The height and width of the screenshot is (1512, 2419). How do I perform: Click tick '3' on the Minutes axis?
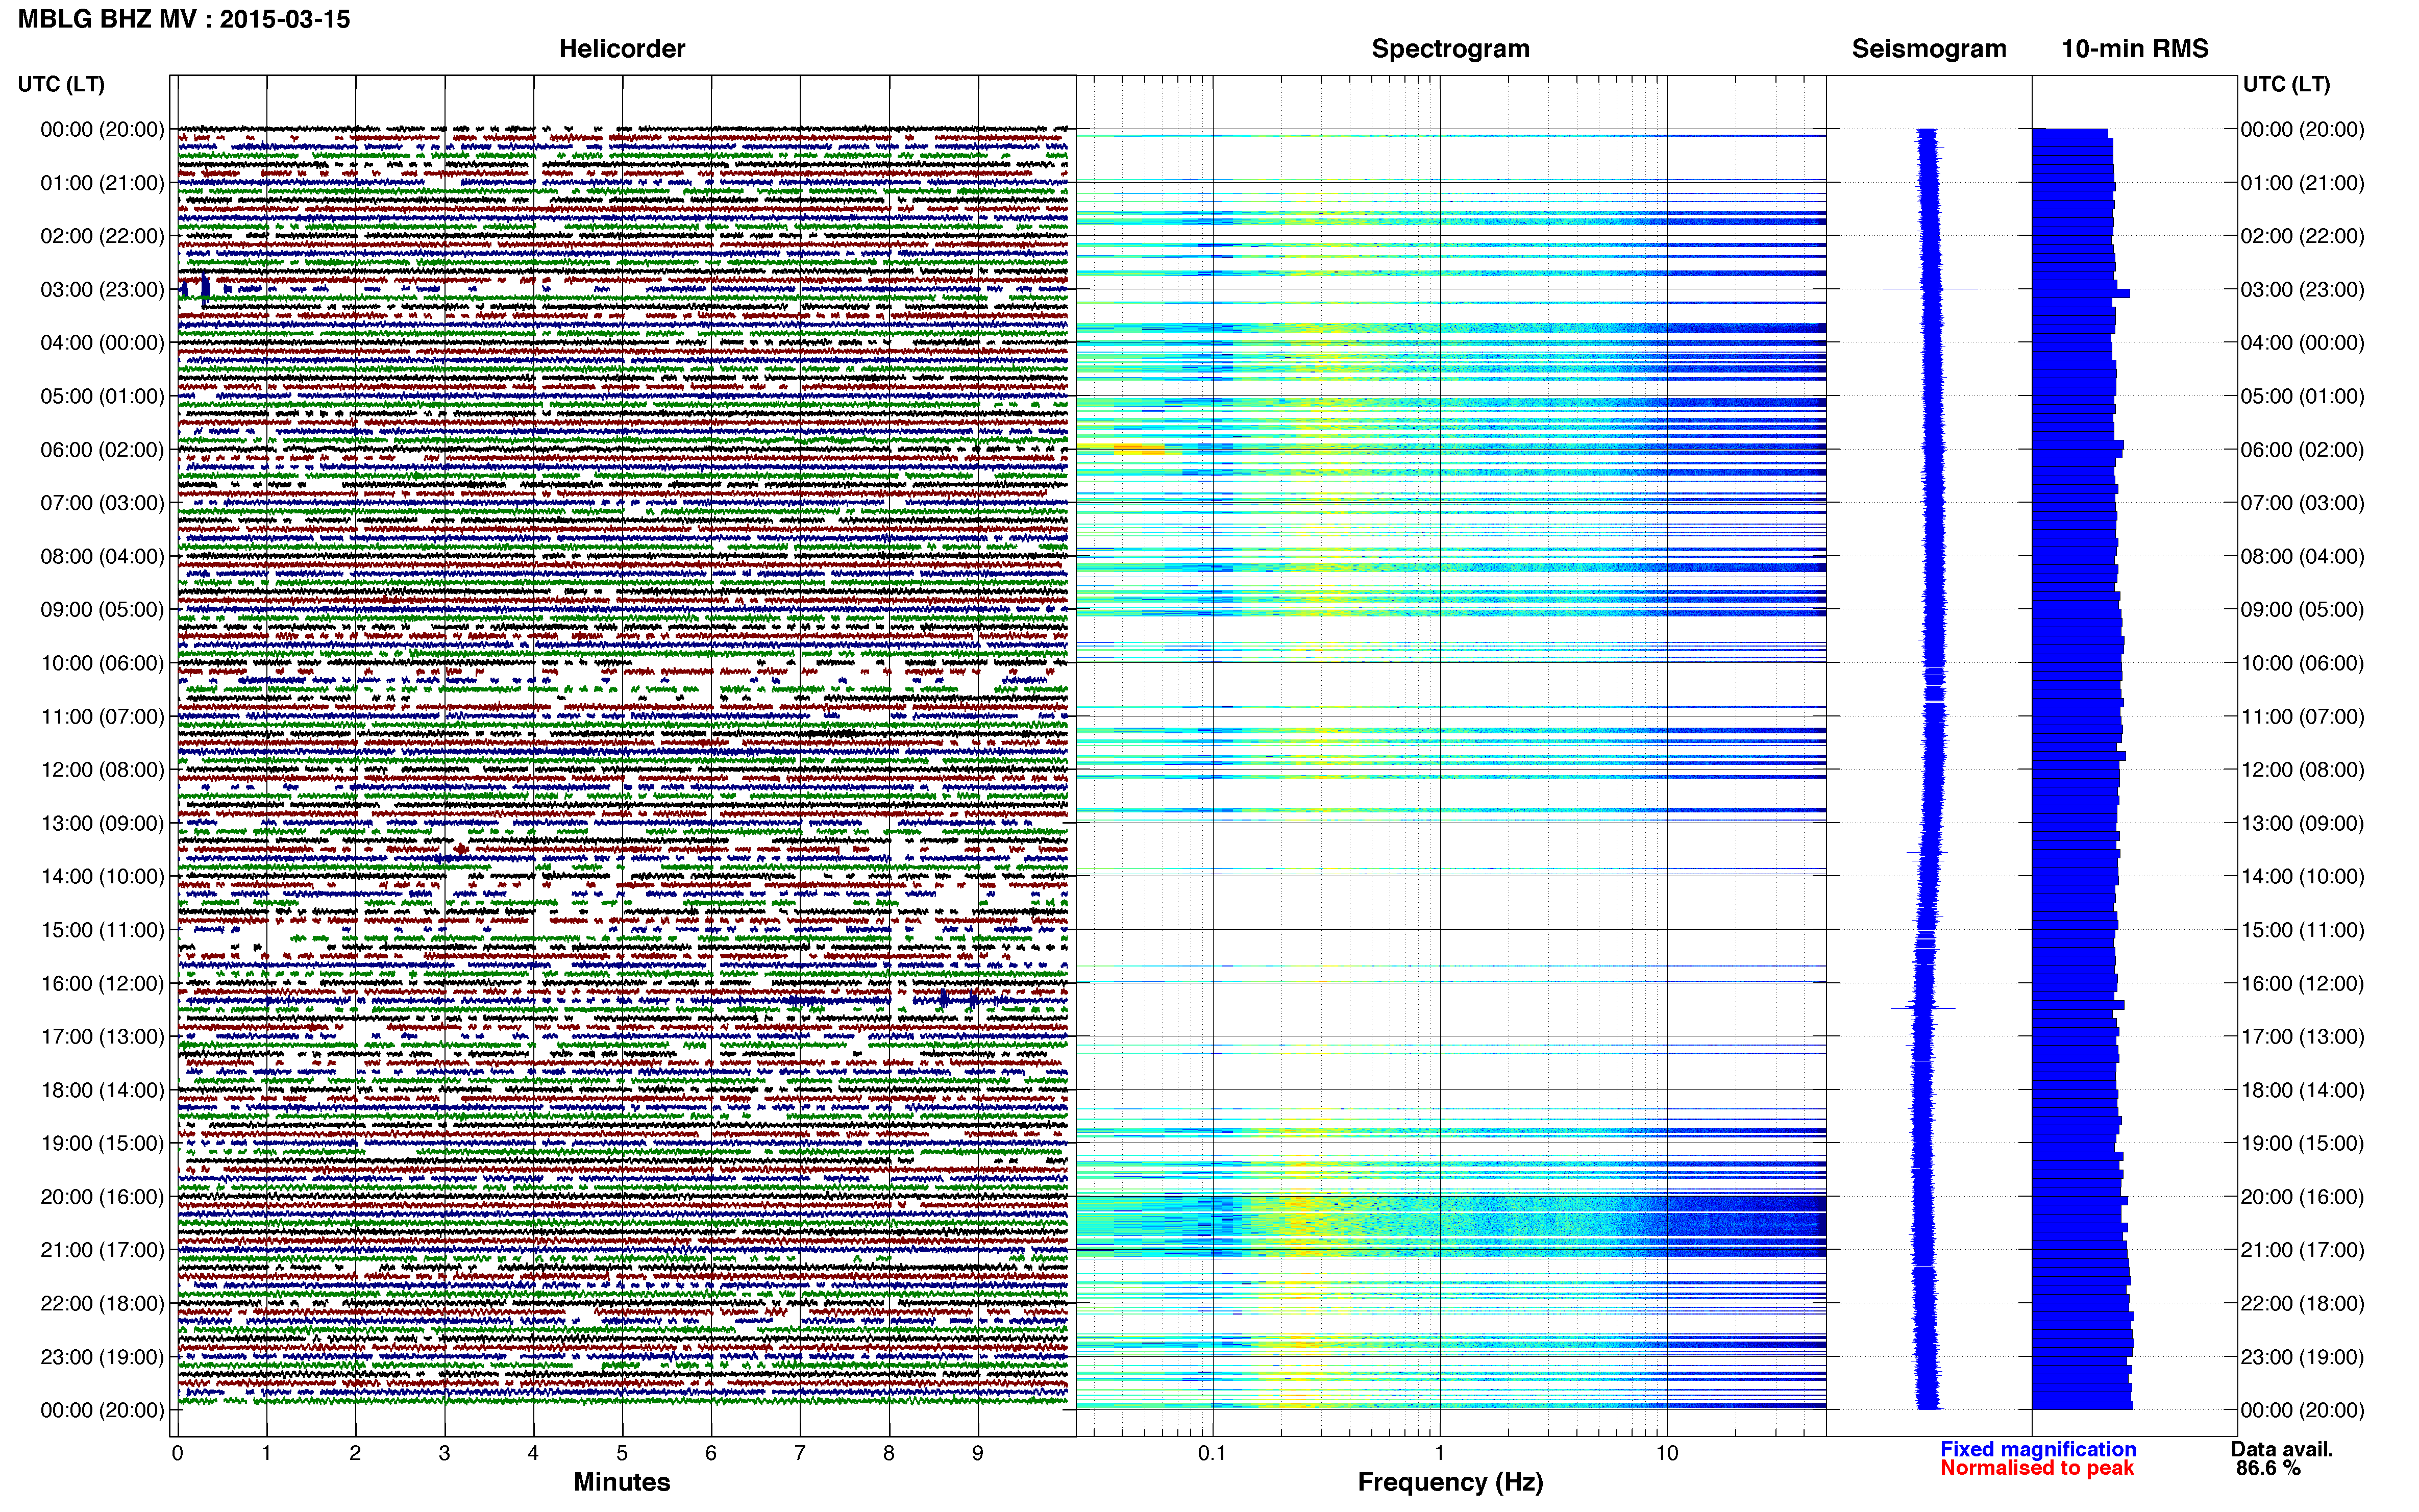pos(444,1454)
